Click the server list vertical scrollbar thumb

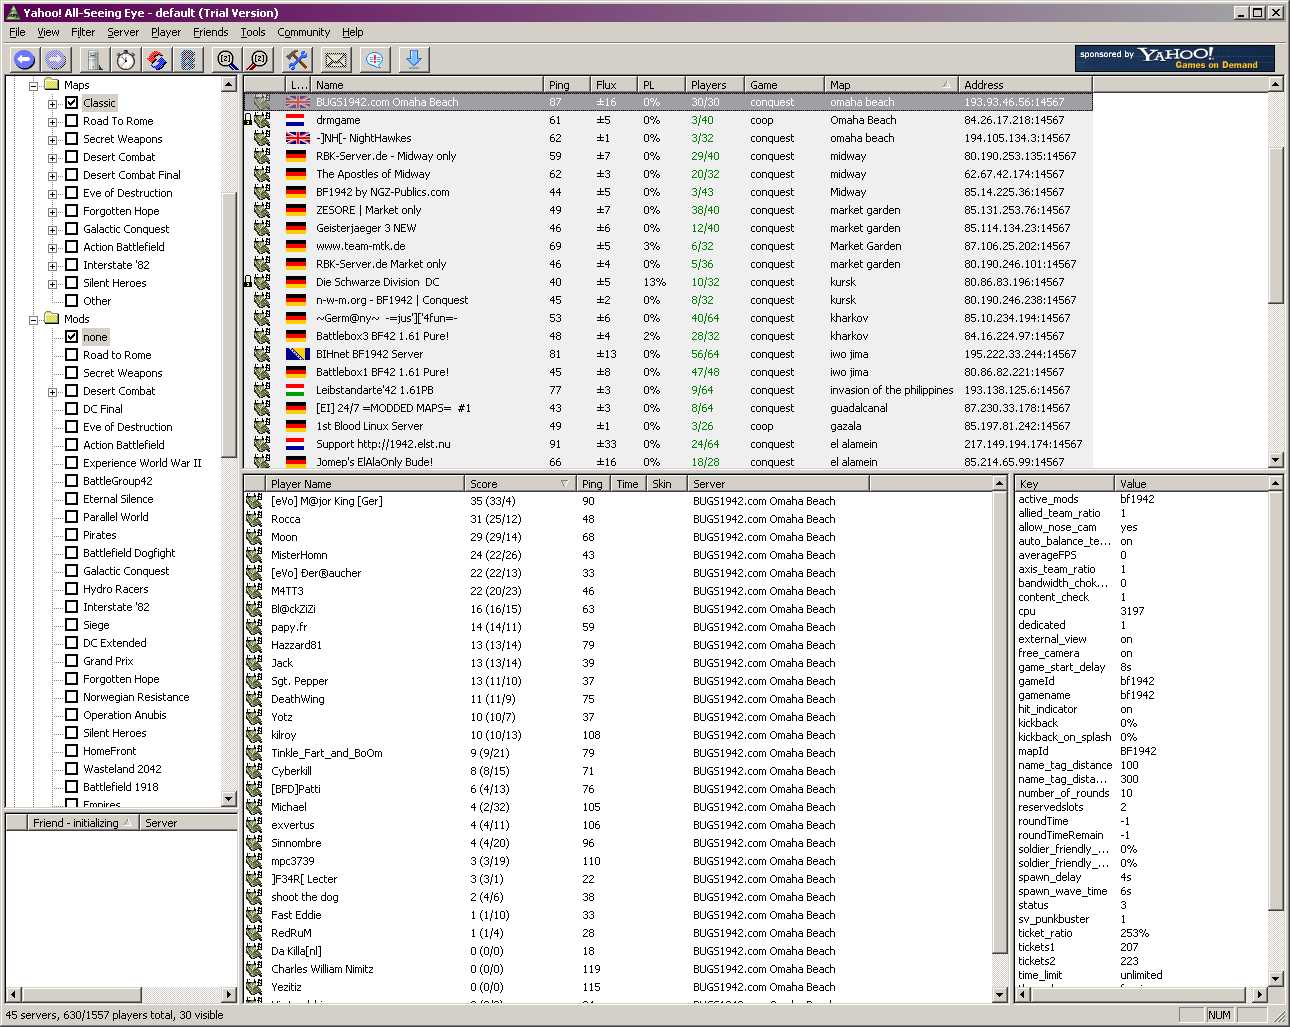click(x=1275, y=223)
